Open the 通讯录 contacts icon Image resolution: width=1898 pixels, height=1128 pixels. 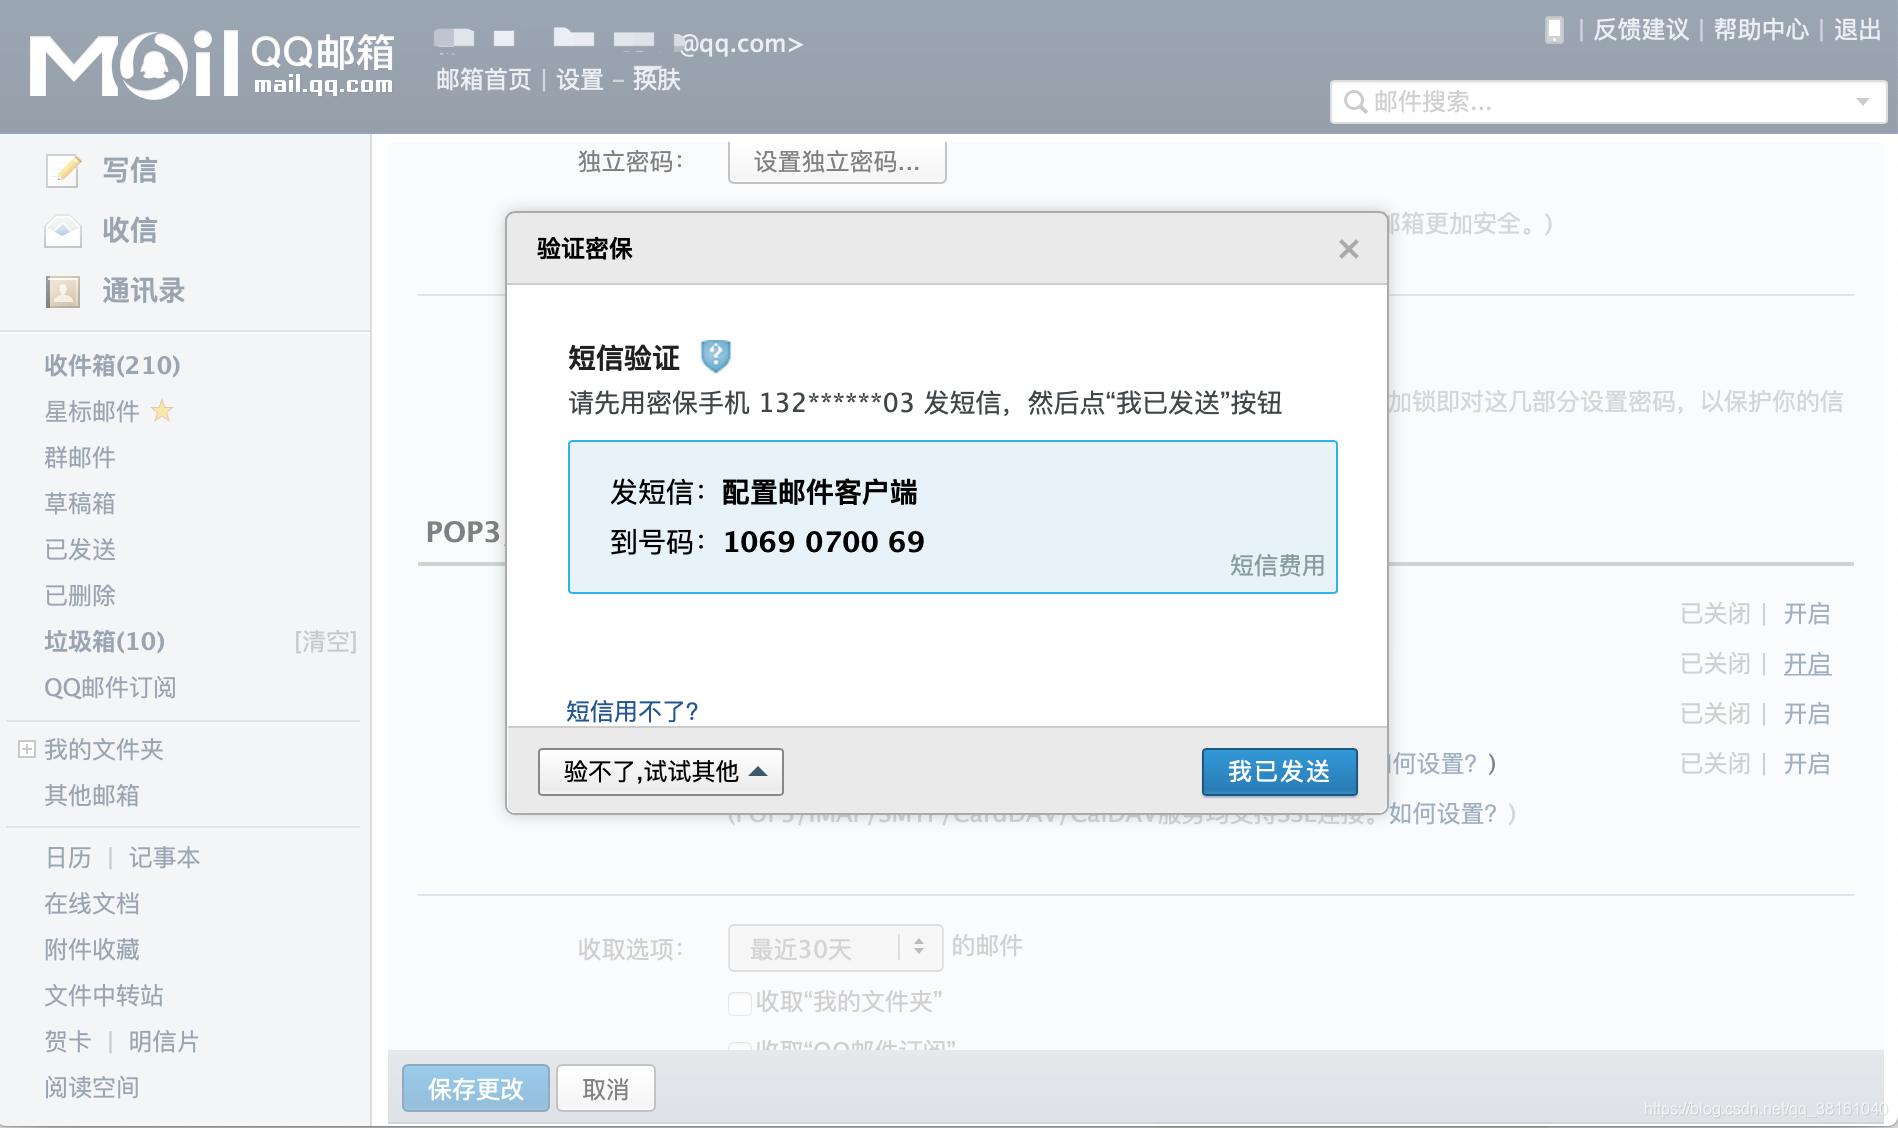click(62, 291)
